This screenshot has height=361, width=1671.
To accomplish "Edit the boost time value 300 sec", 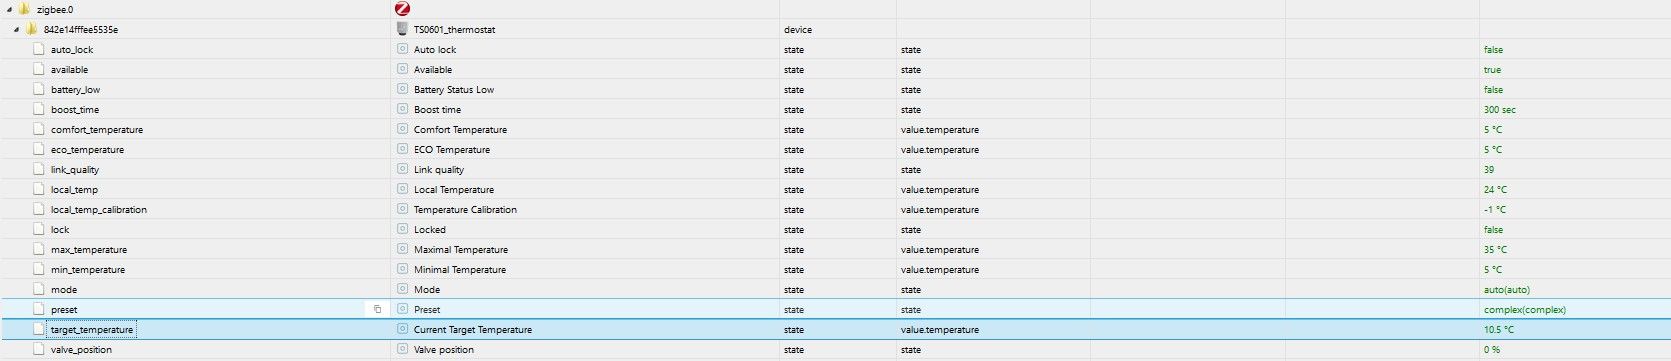I will [1499, 110].
